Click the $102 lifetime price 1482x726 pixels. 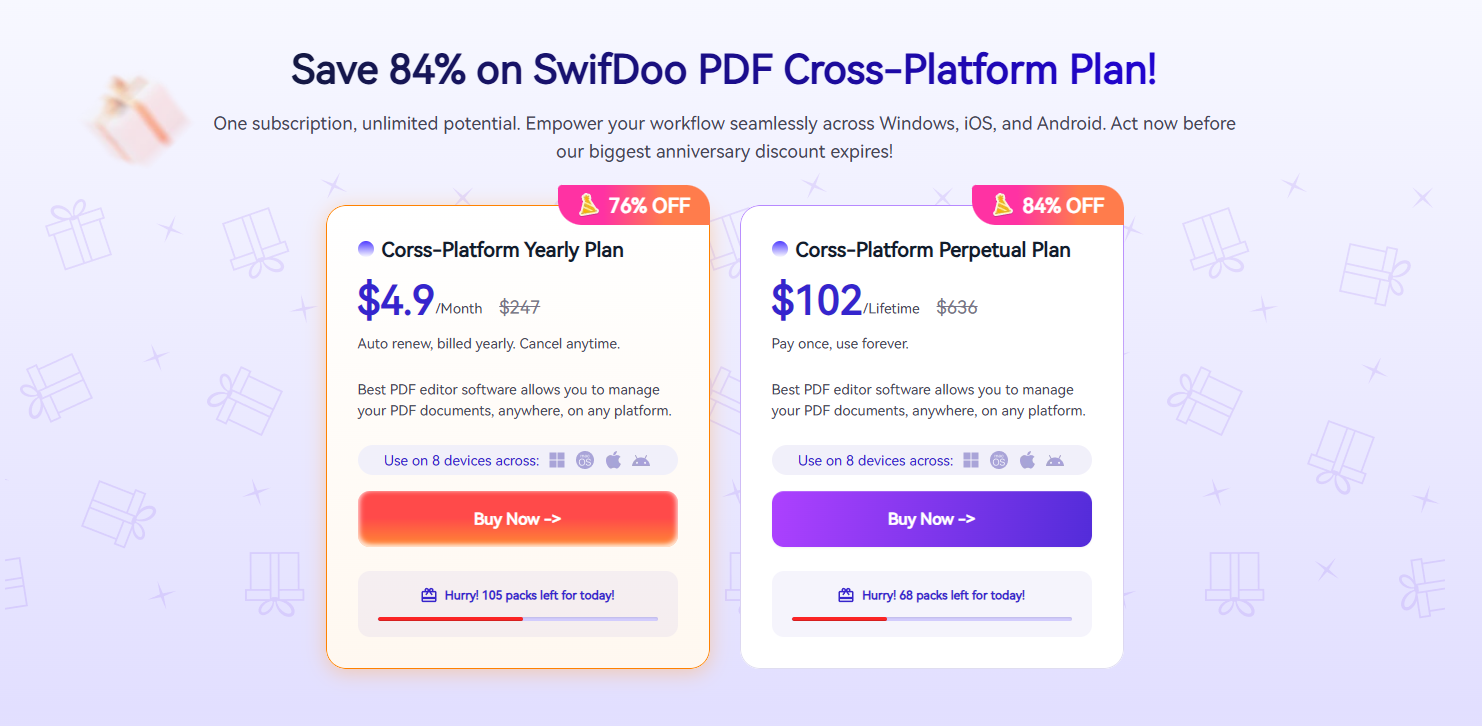[x=845, y=300]
